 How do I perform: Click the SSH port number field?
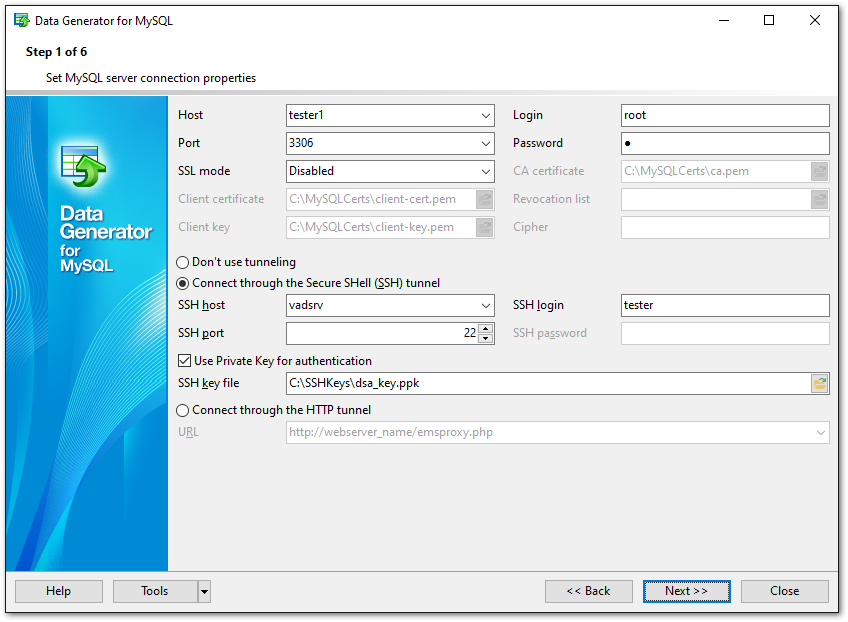point(382,334)
